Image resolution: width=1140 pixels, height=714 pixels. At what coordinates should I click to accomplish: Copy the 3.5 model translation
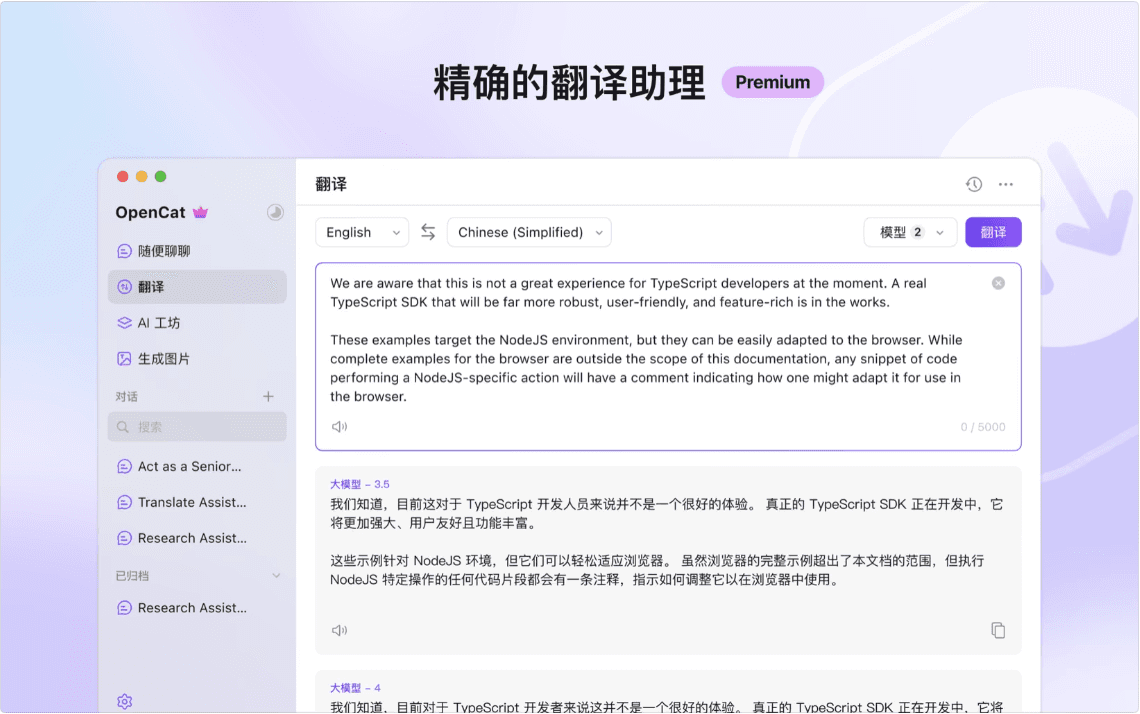pos(998,630)
